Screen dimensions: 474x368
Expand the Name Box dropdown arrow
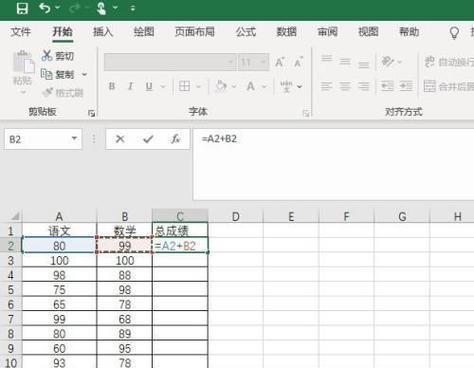click(74, 138)
